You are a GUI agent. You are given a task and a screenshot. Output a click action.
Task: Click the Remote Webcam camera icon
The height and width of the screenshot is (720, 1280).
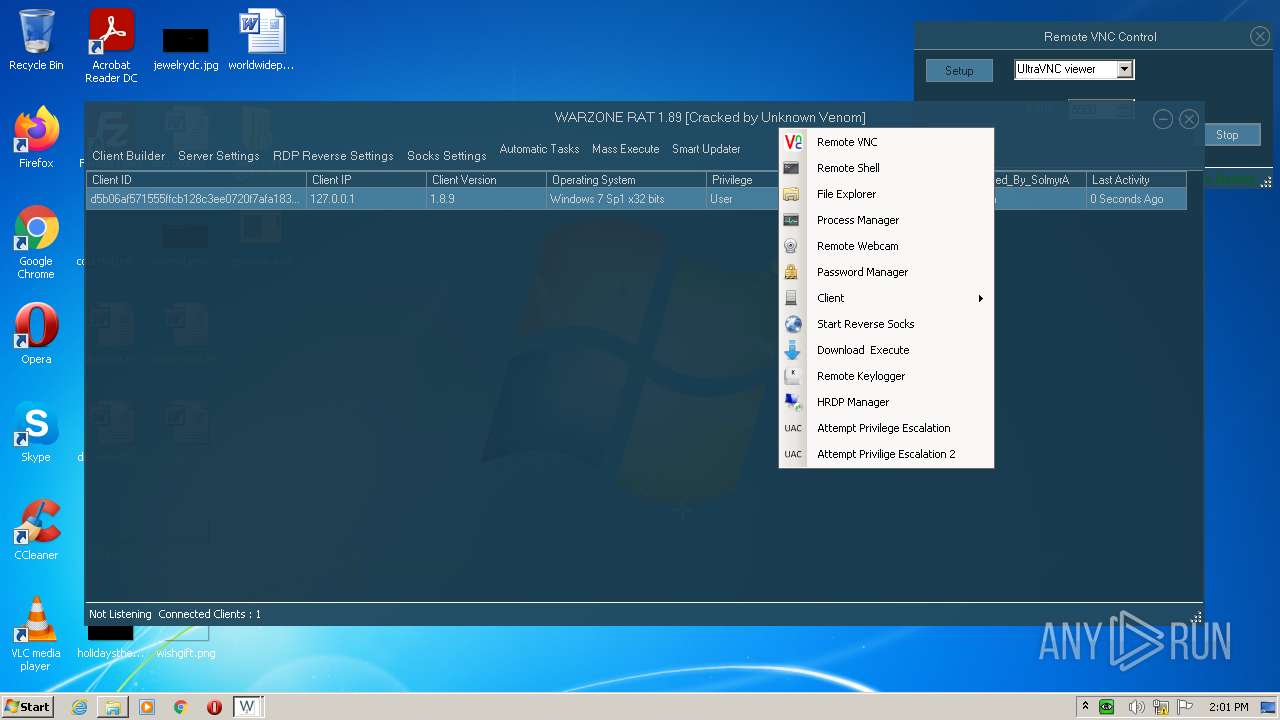pyautogui.click(x=791, y=246)
